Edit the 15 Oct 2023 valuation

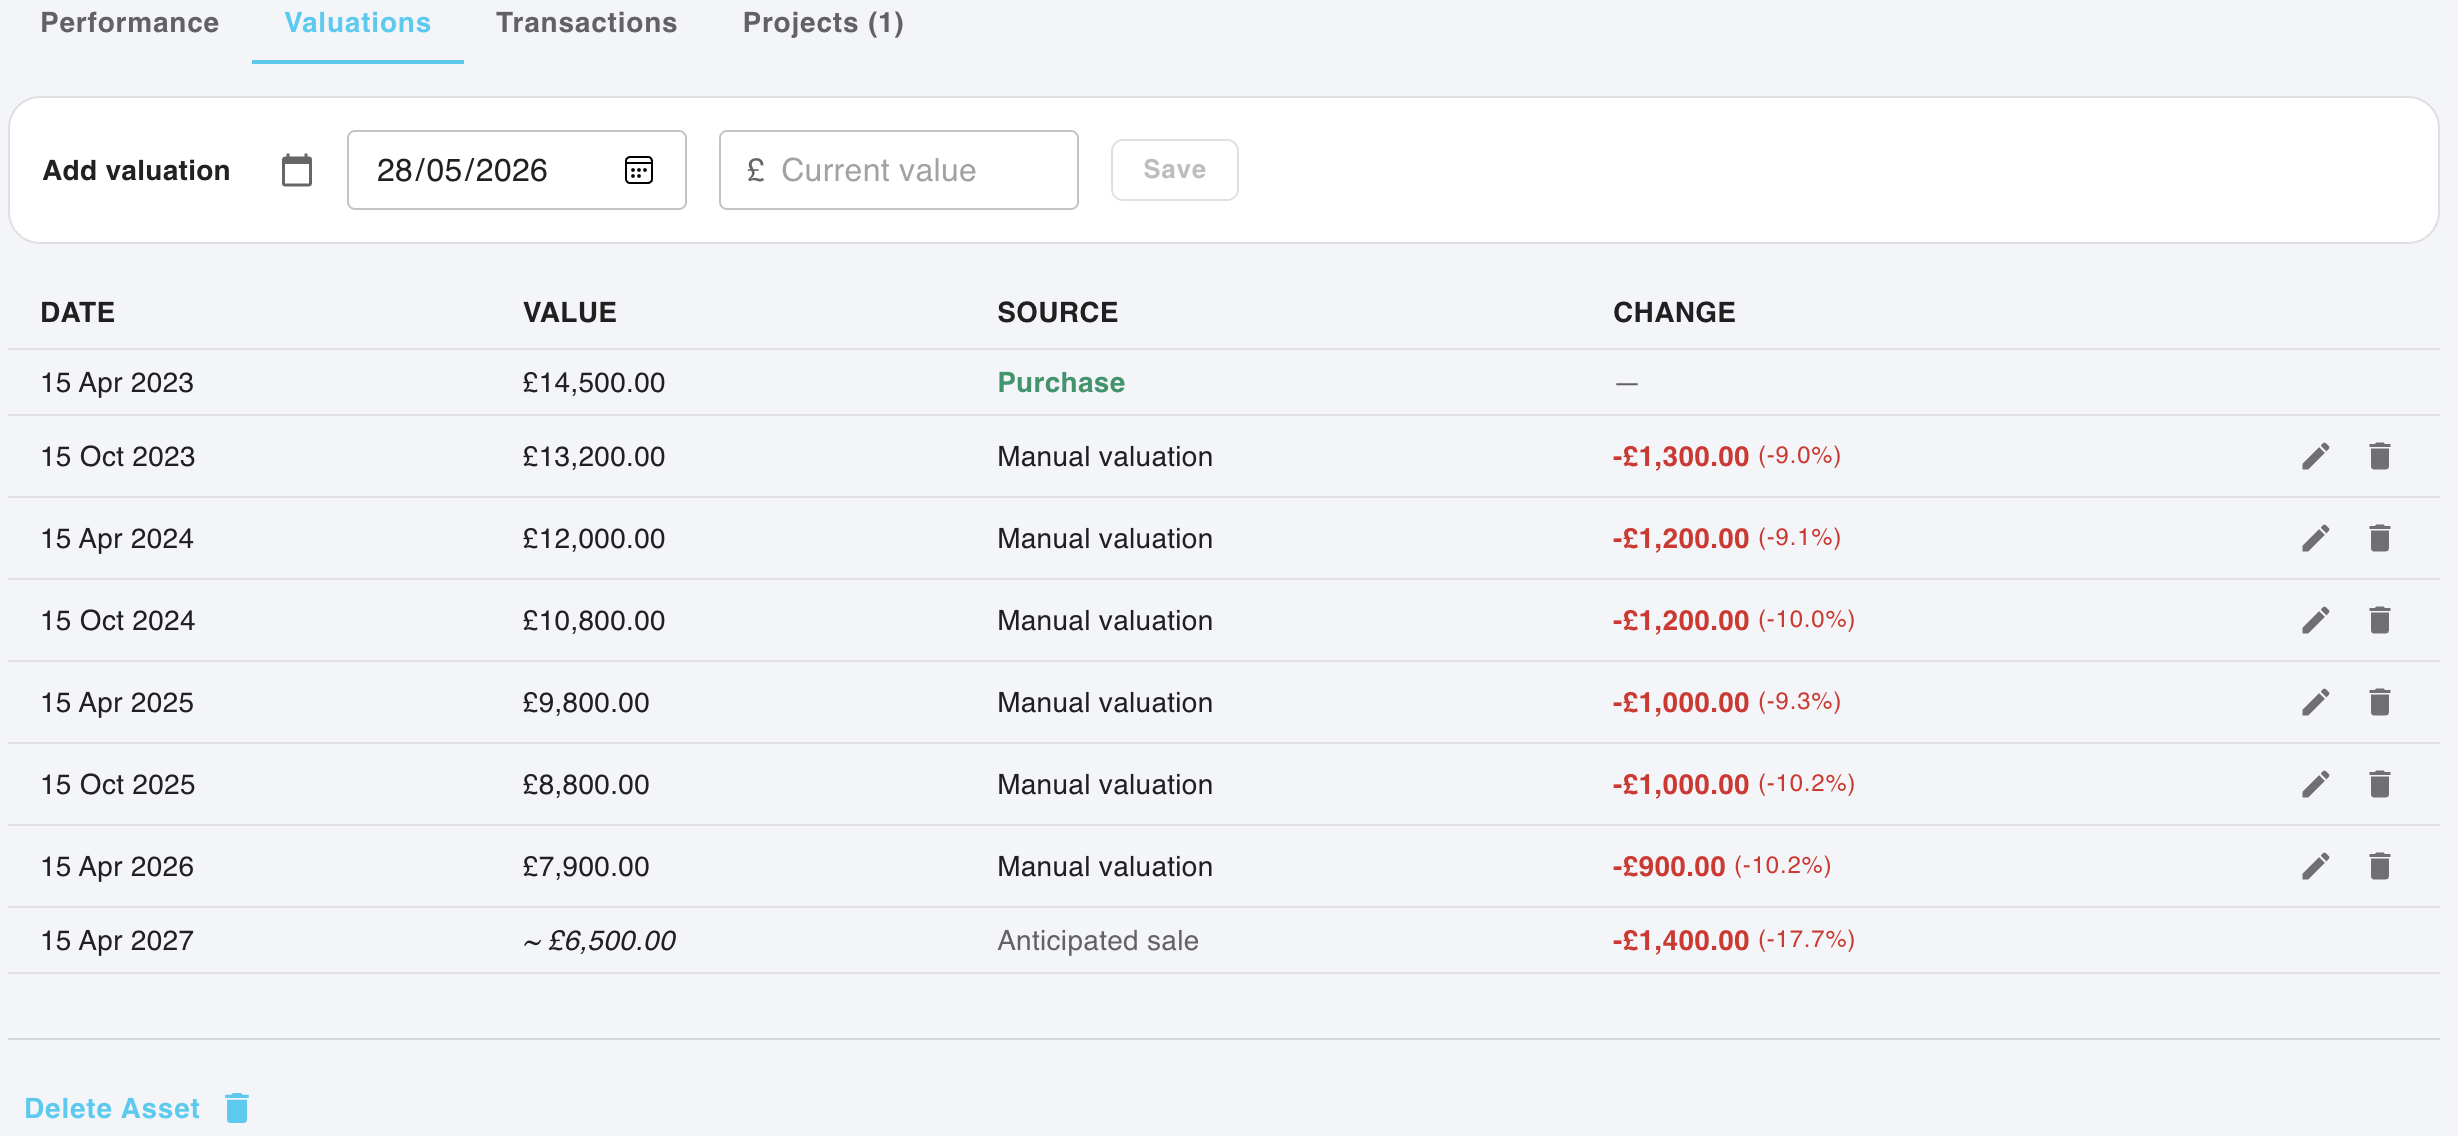click(x=2315, y=457)
